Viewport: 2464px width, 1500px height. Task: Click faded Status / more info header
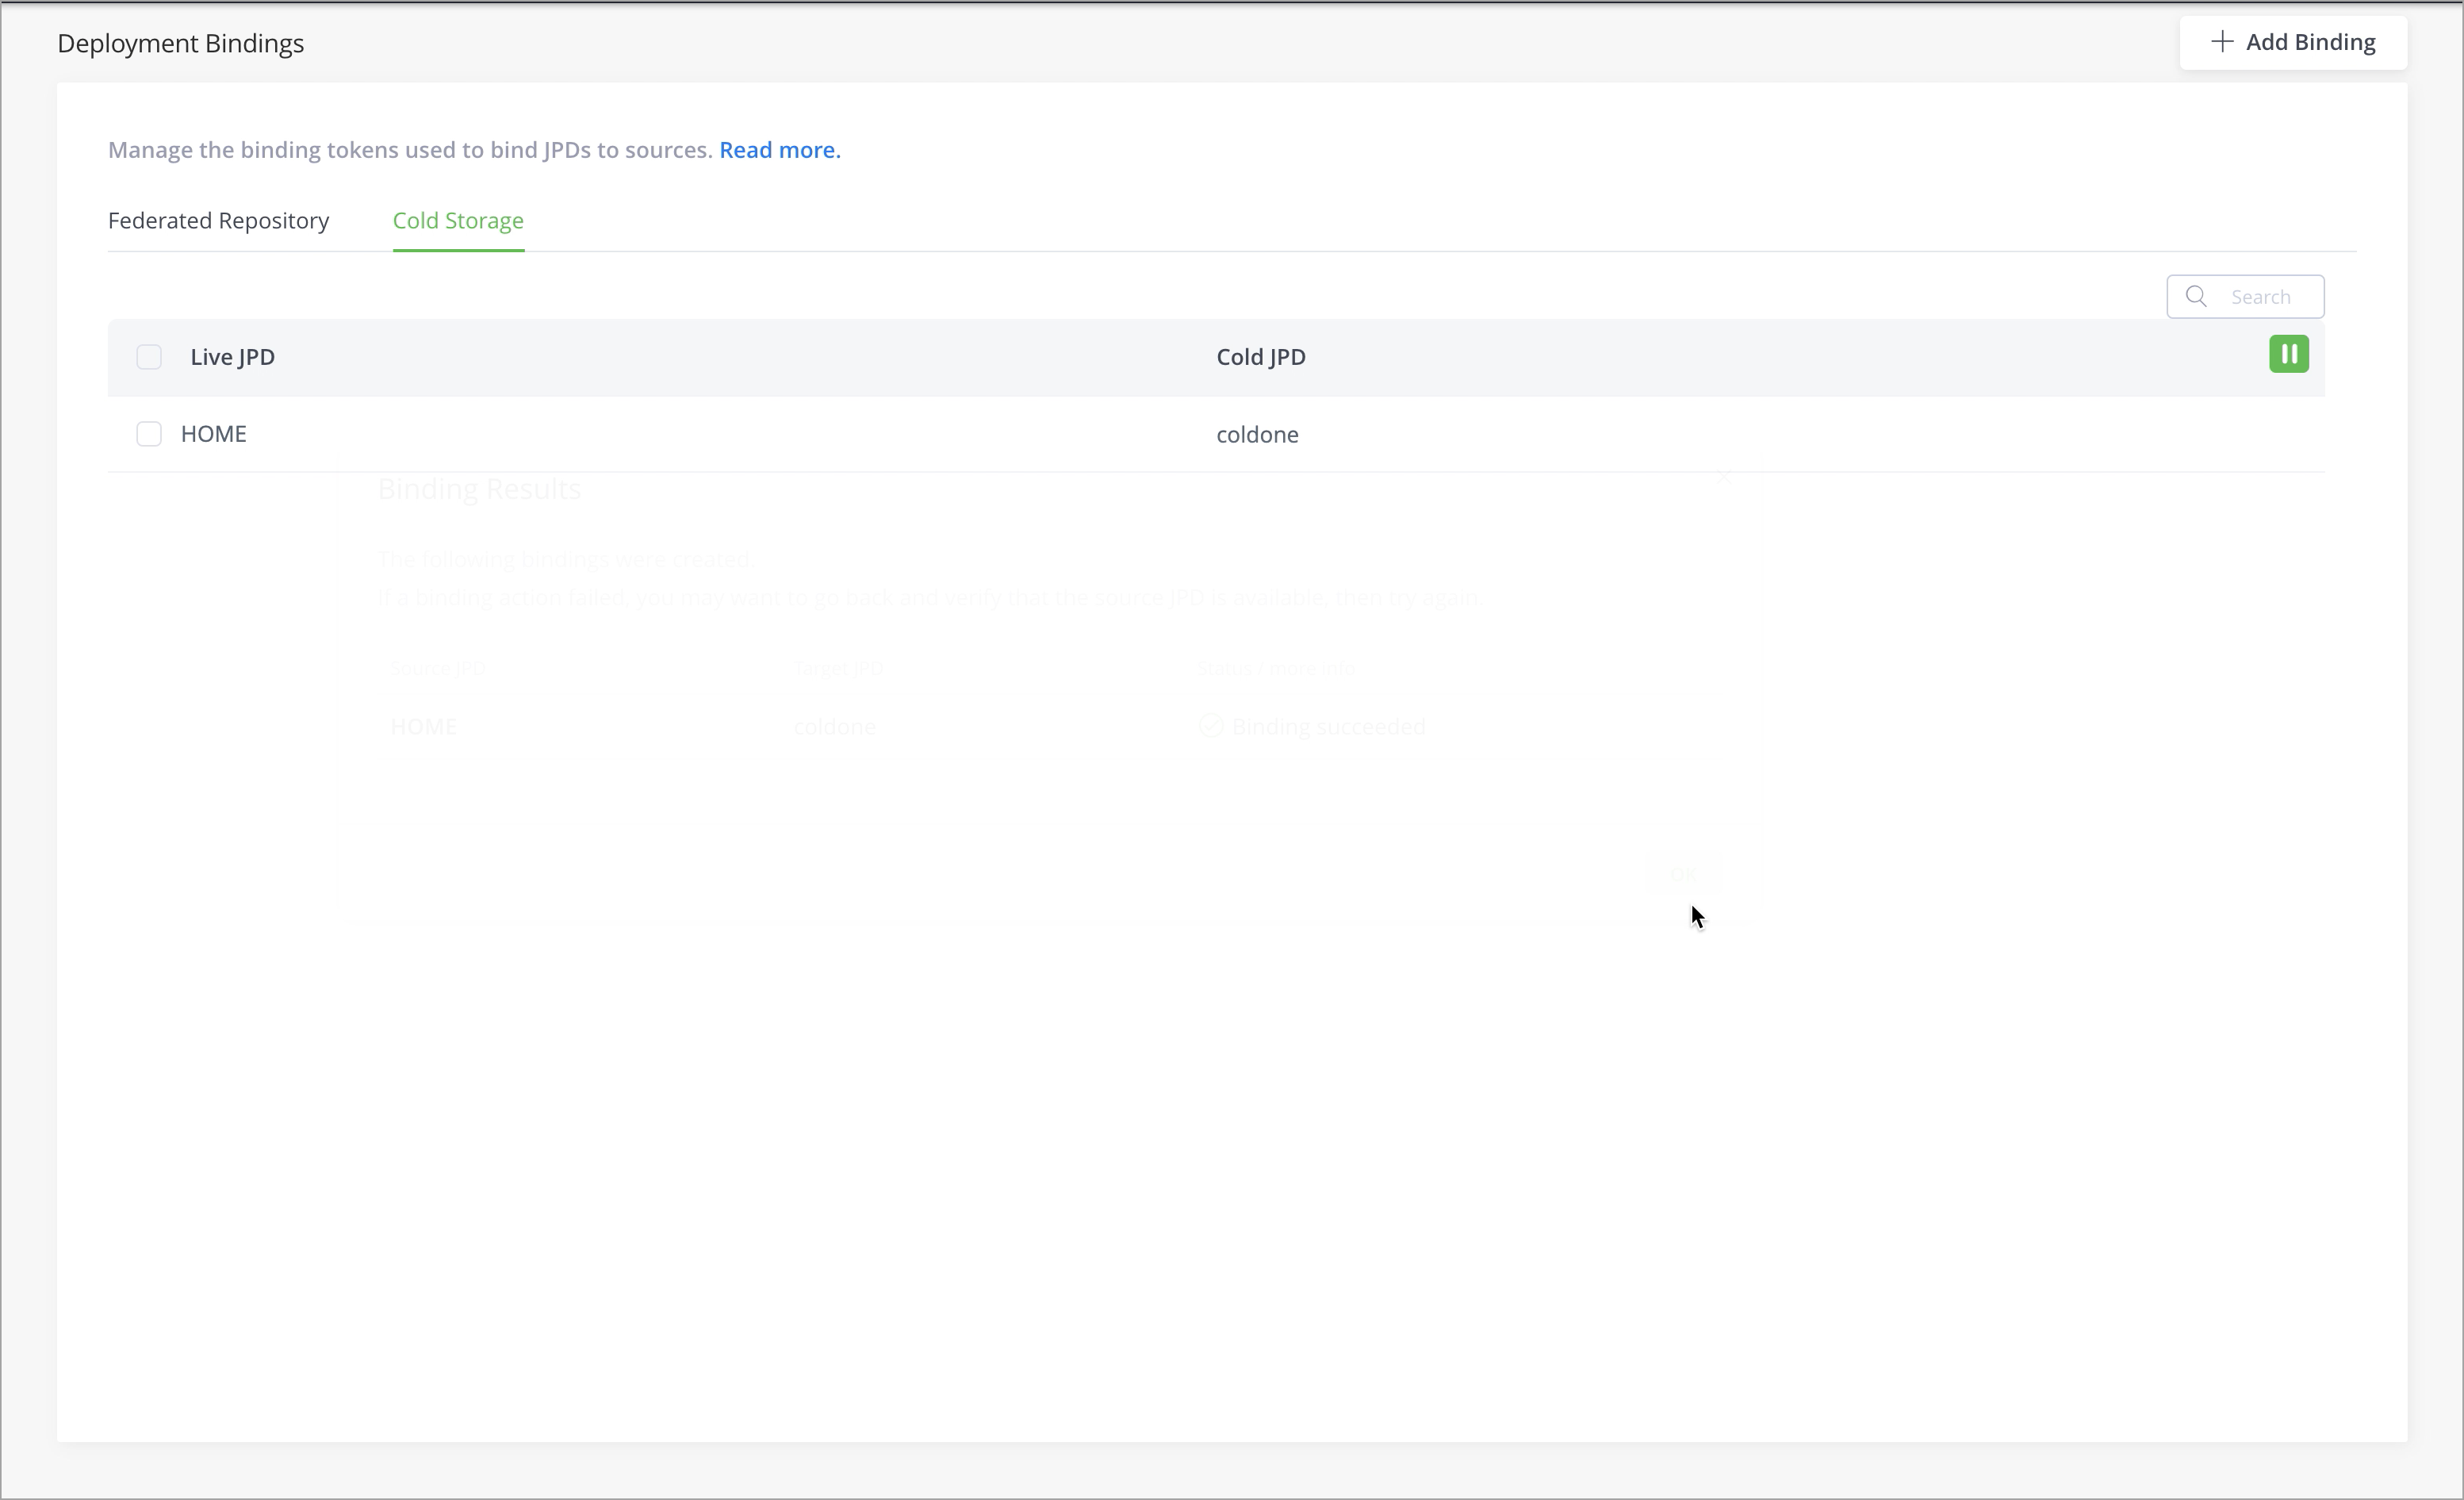click(1275, 668)
